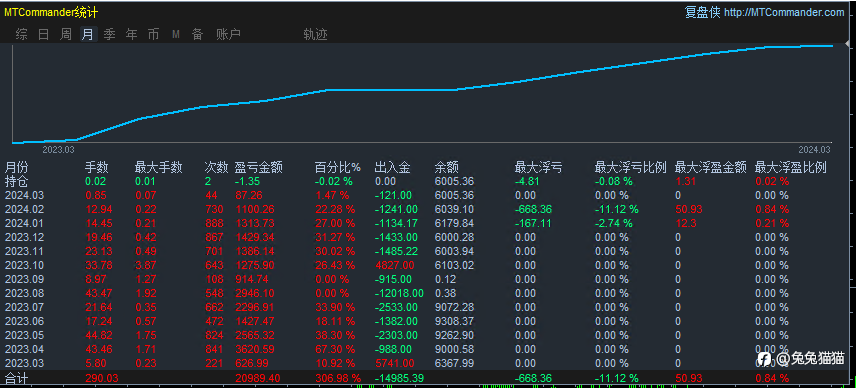Open the 季 quarterly statistics tab
This screenshot has width=856, height=388.
point(110,35)
